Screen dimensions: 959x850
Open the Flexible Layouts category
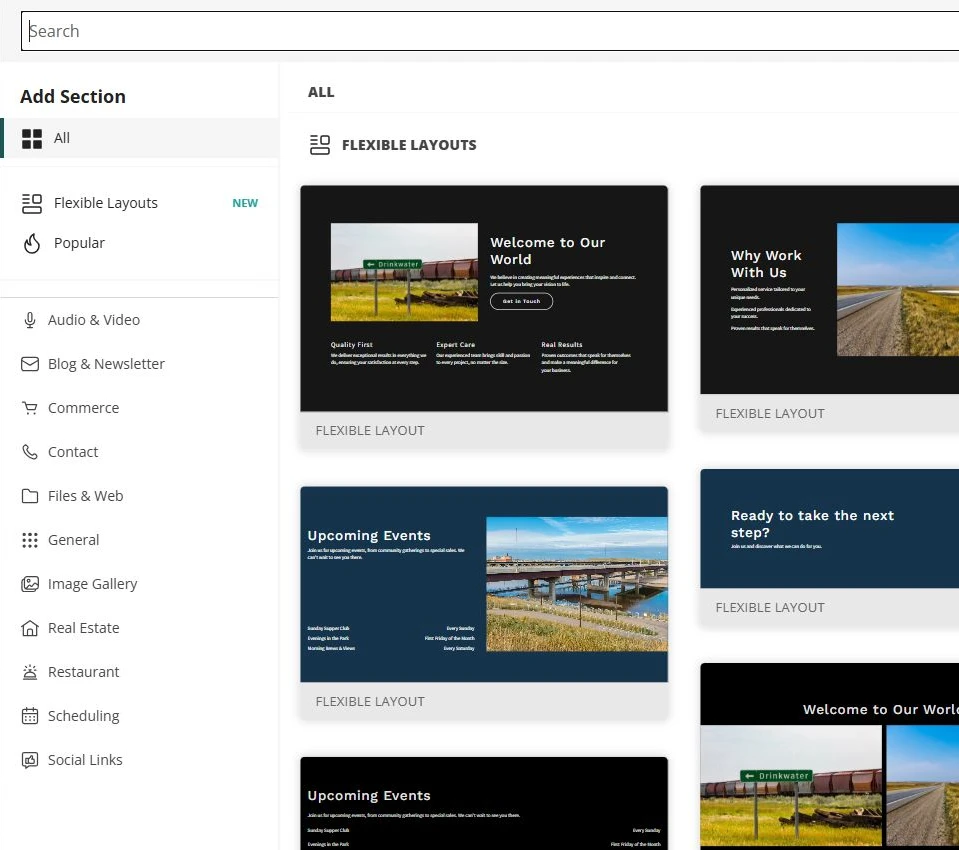(139, 203)
